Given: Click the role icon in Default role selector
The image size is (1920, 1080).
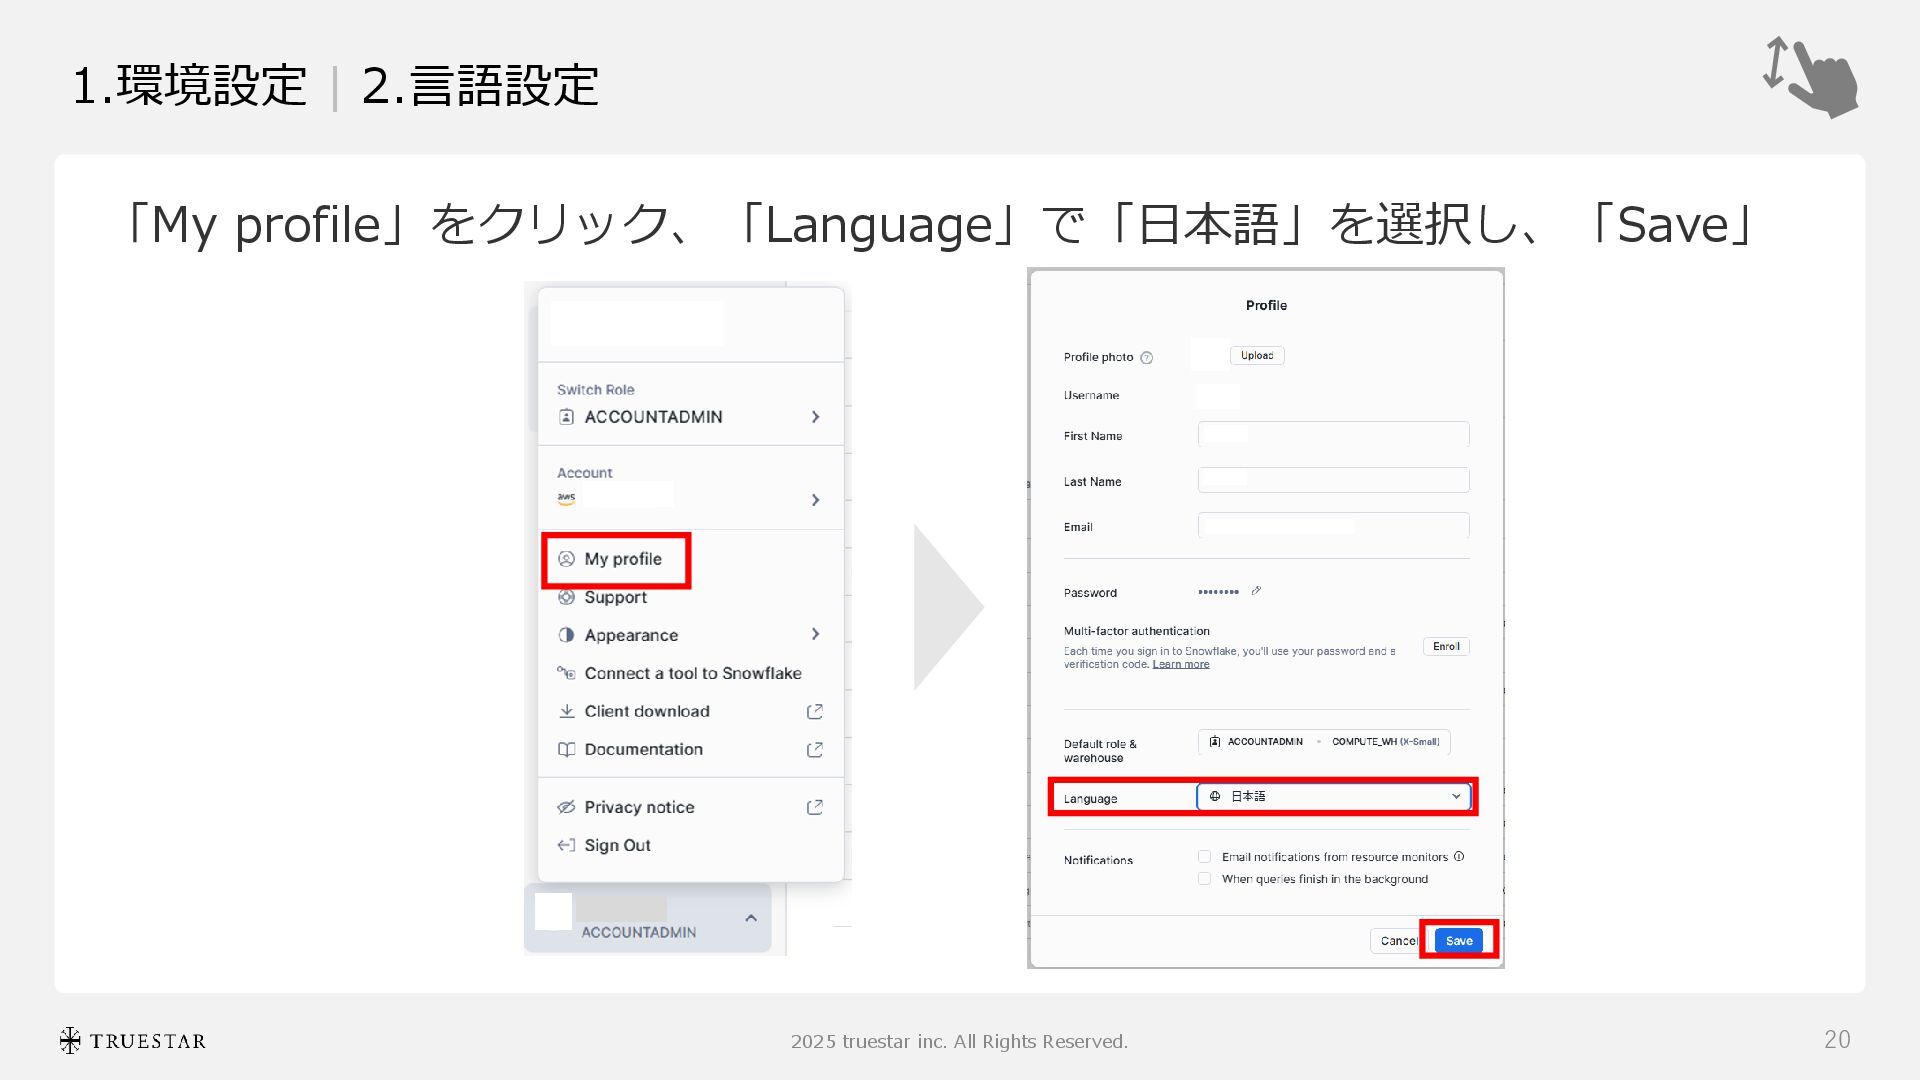Looking at the screenshot, I should click(1215, 742).
